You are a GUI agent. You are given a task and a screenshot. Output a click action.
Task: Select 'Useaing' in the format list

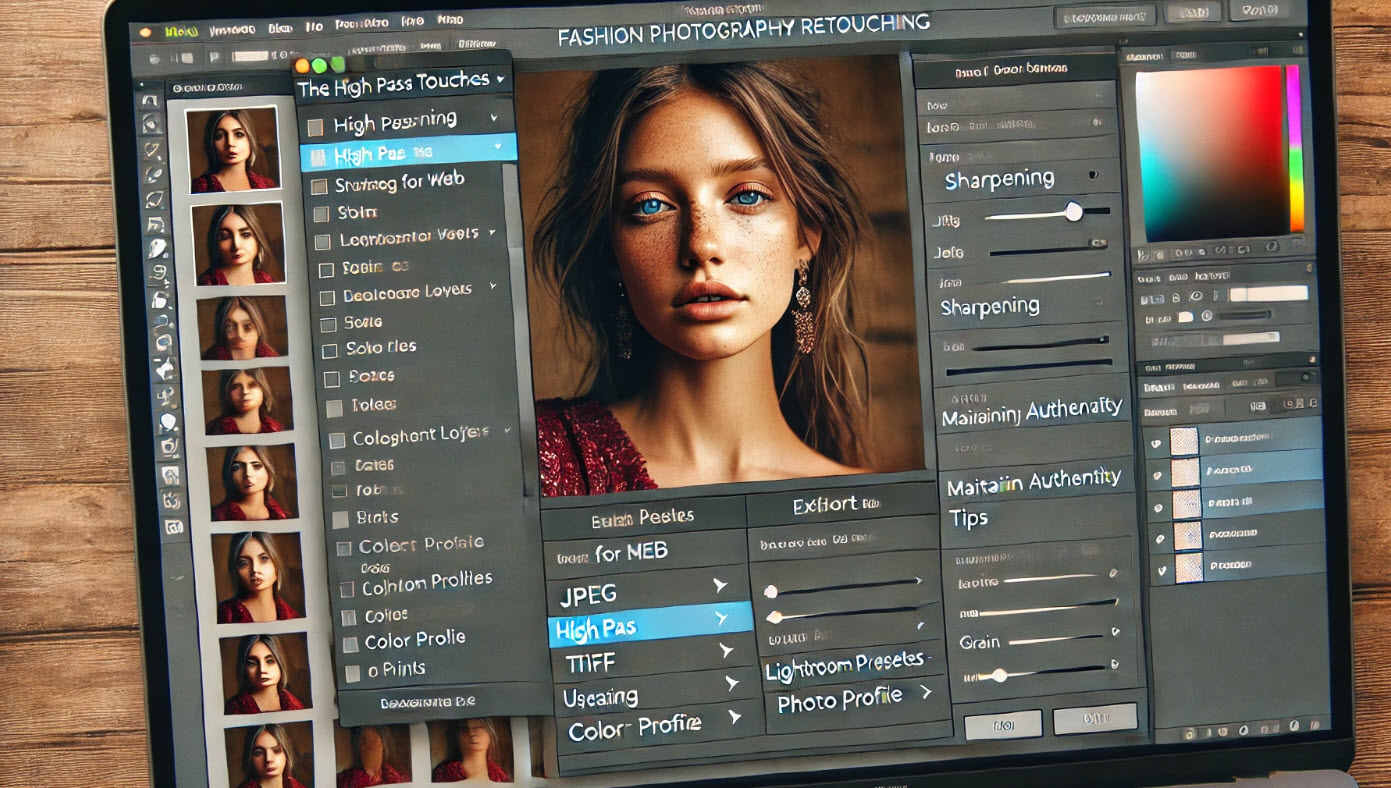(x=600, y=697)
